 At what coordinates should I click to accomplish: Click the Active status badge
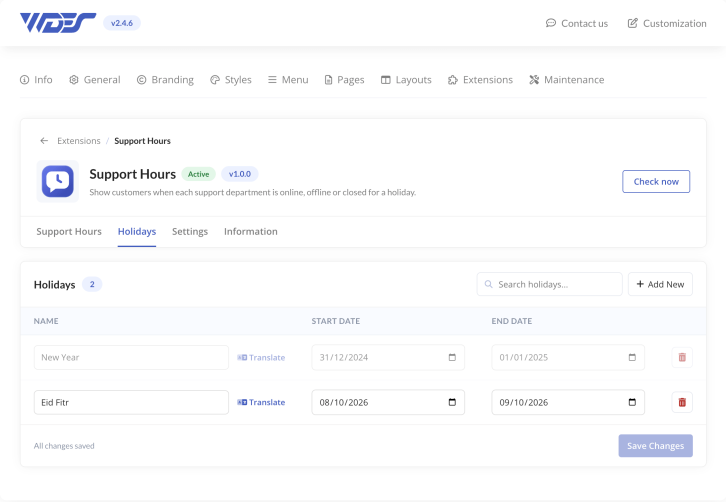[199, 174]
